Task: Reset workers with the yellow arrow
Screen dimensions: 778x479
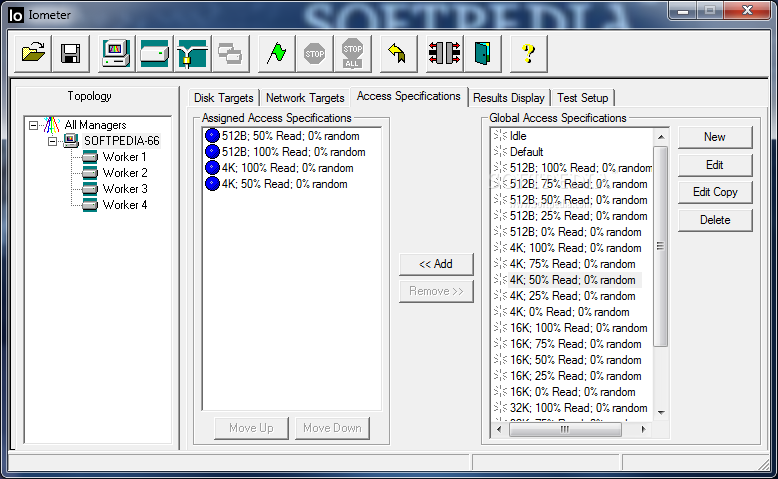Action: click(398, 54)
